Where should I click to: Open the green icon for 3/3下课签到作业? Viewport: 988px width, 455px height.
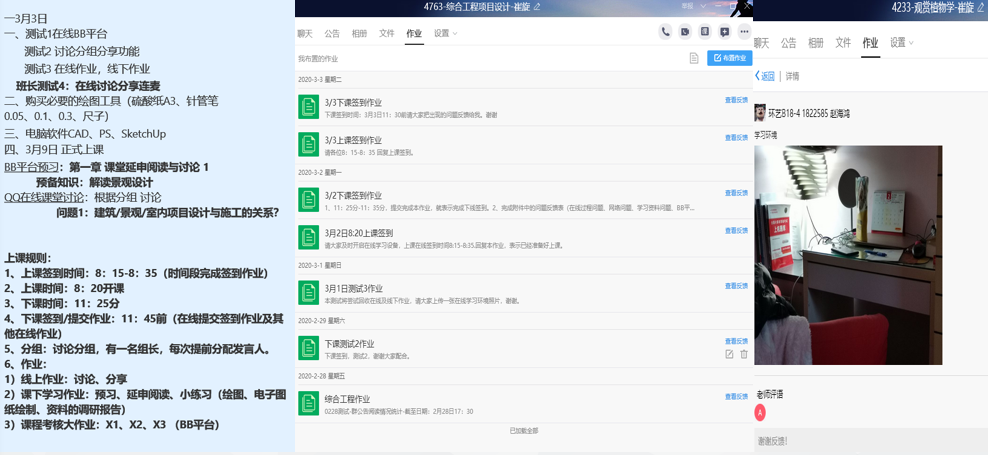[309, 106]
